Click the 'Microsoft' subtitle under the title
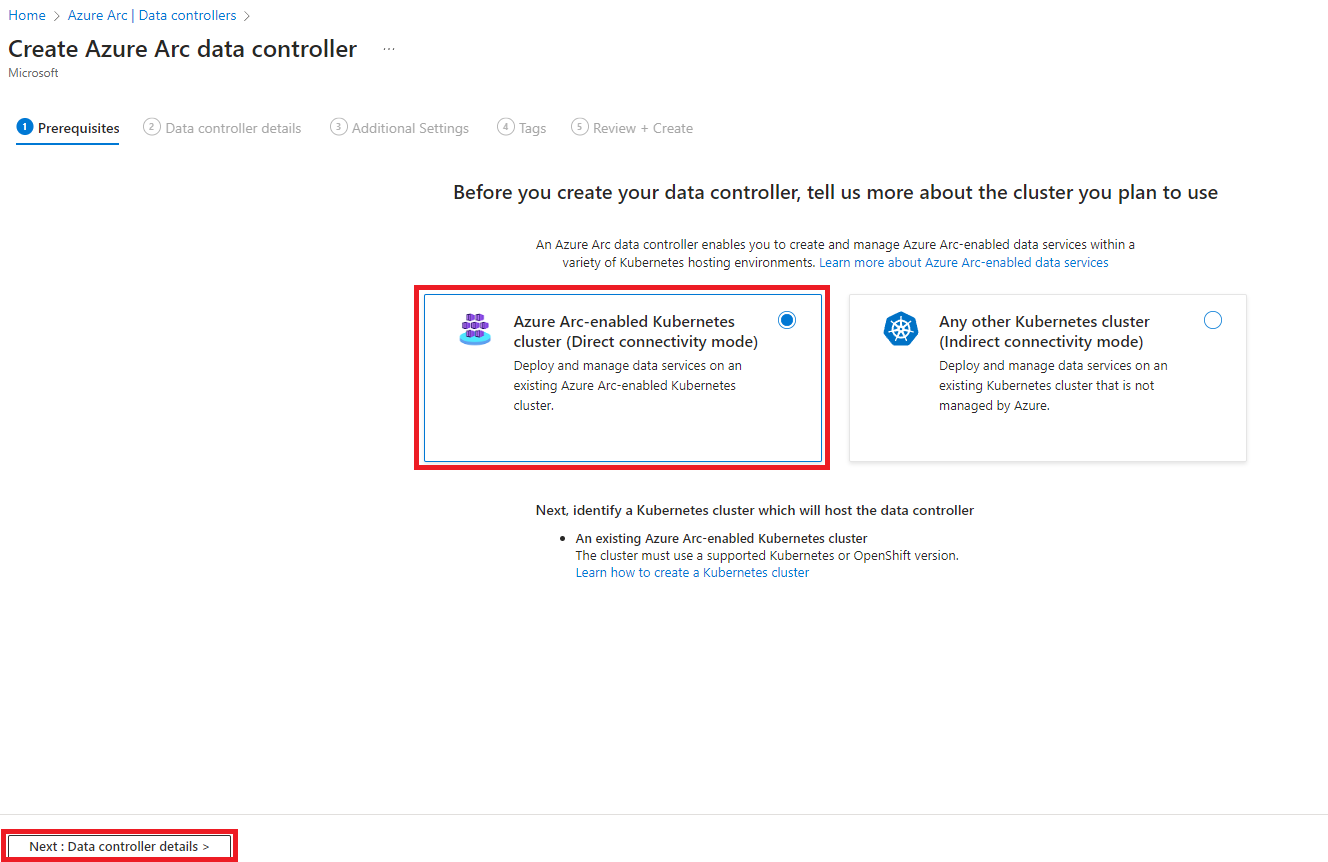The width and height of the screenshot is (1328, 862). coord(33,73)
